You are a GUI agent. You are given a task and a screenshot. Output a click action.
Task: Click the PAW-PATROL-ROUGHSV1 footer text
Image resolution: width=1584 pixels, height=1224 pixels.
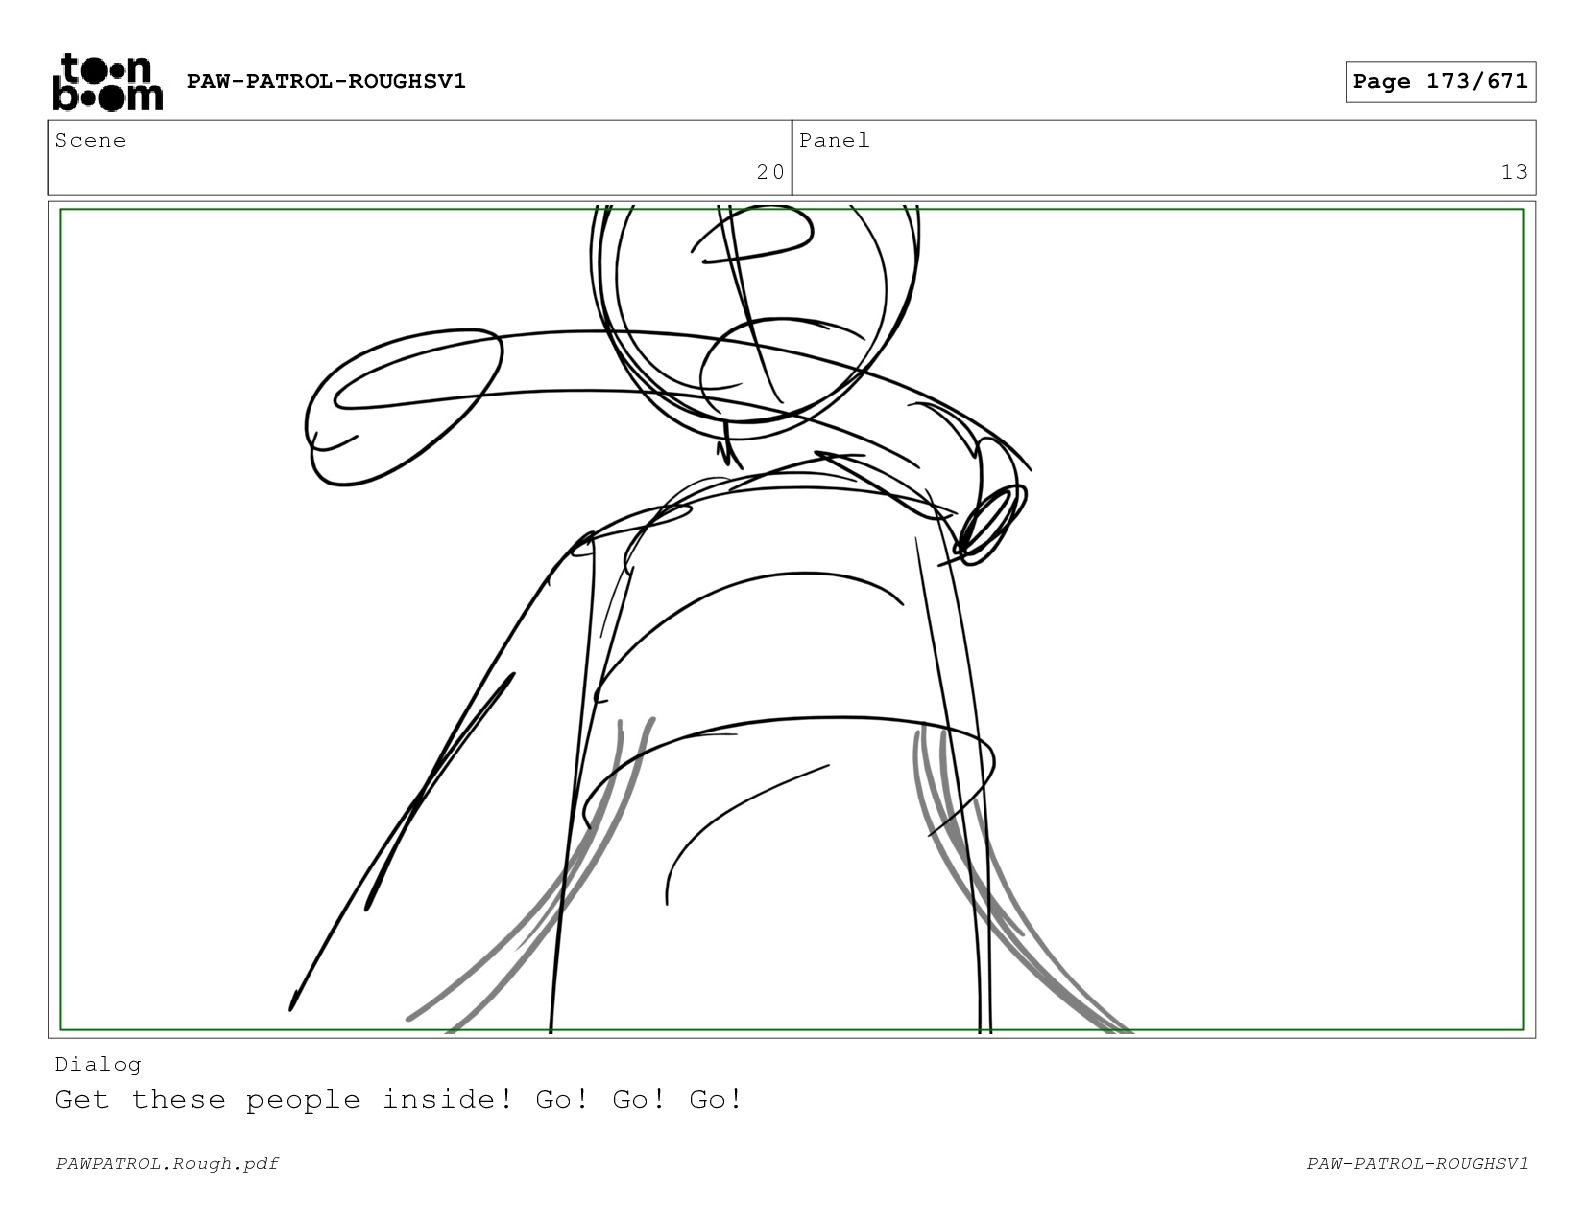(1417, 1163)
